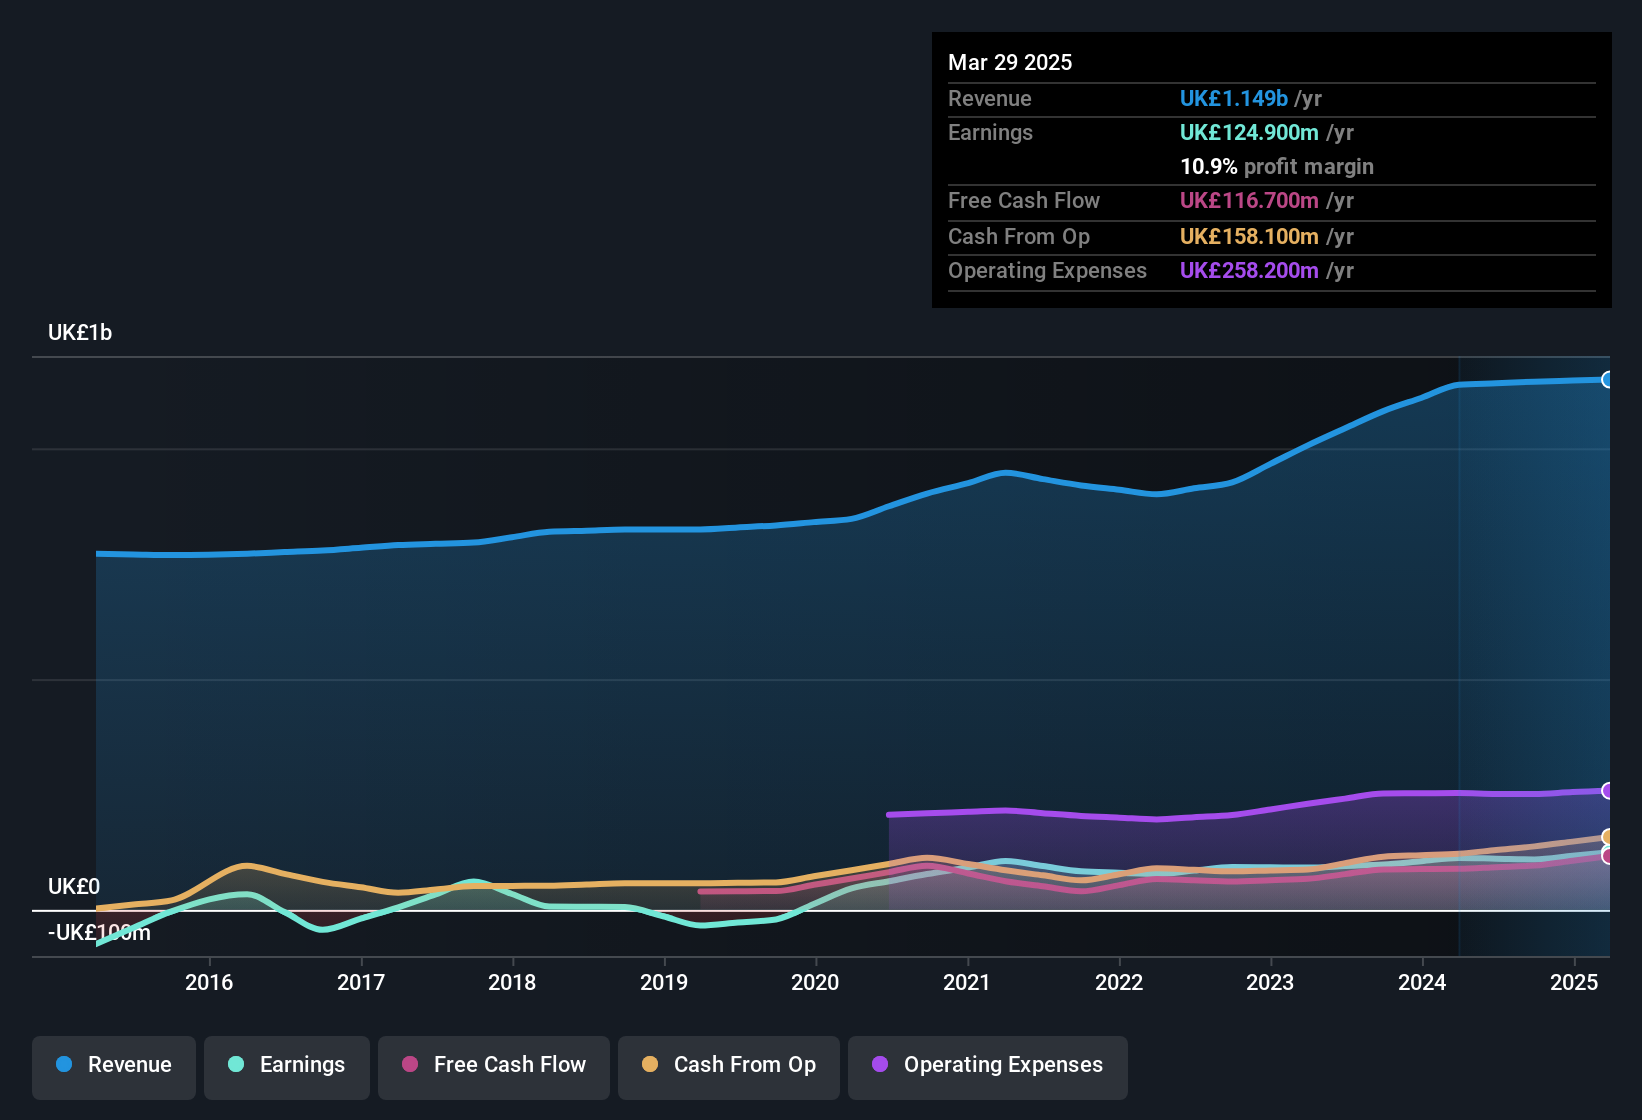The height and width of the screenshot is (1120, 1642).
Task: Click the blue Revenue legend dot
Action: click(x=64, y=1065)
